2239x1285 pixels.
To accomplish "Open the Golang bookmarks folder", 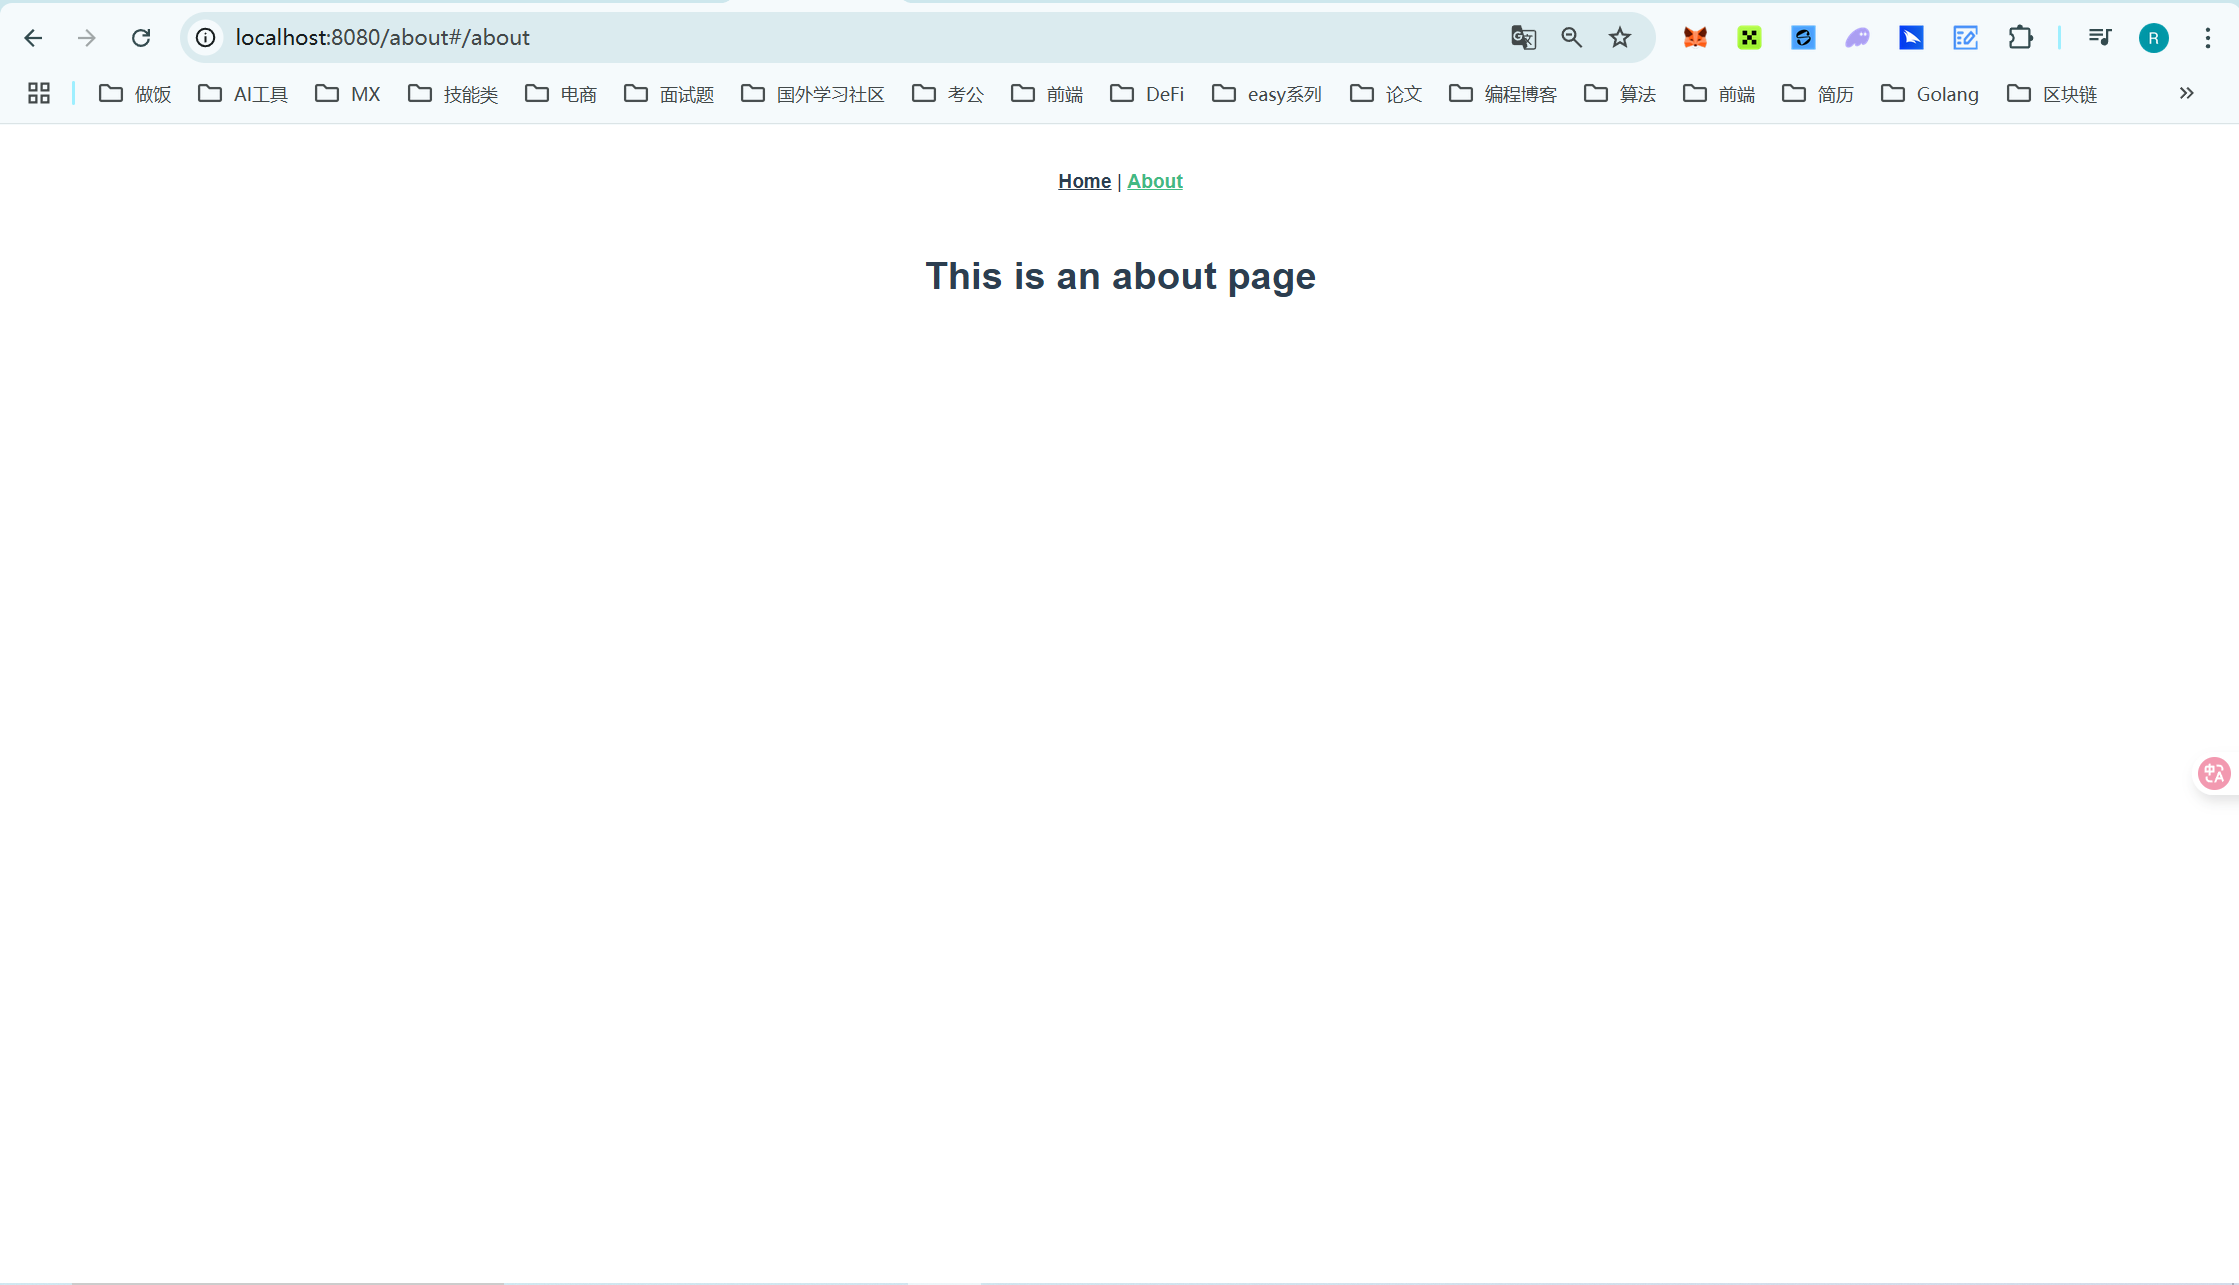I will coord(1930,94).
